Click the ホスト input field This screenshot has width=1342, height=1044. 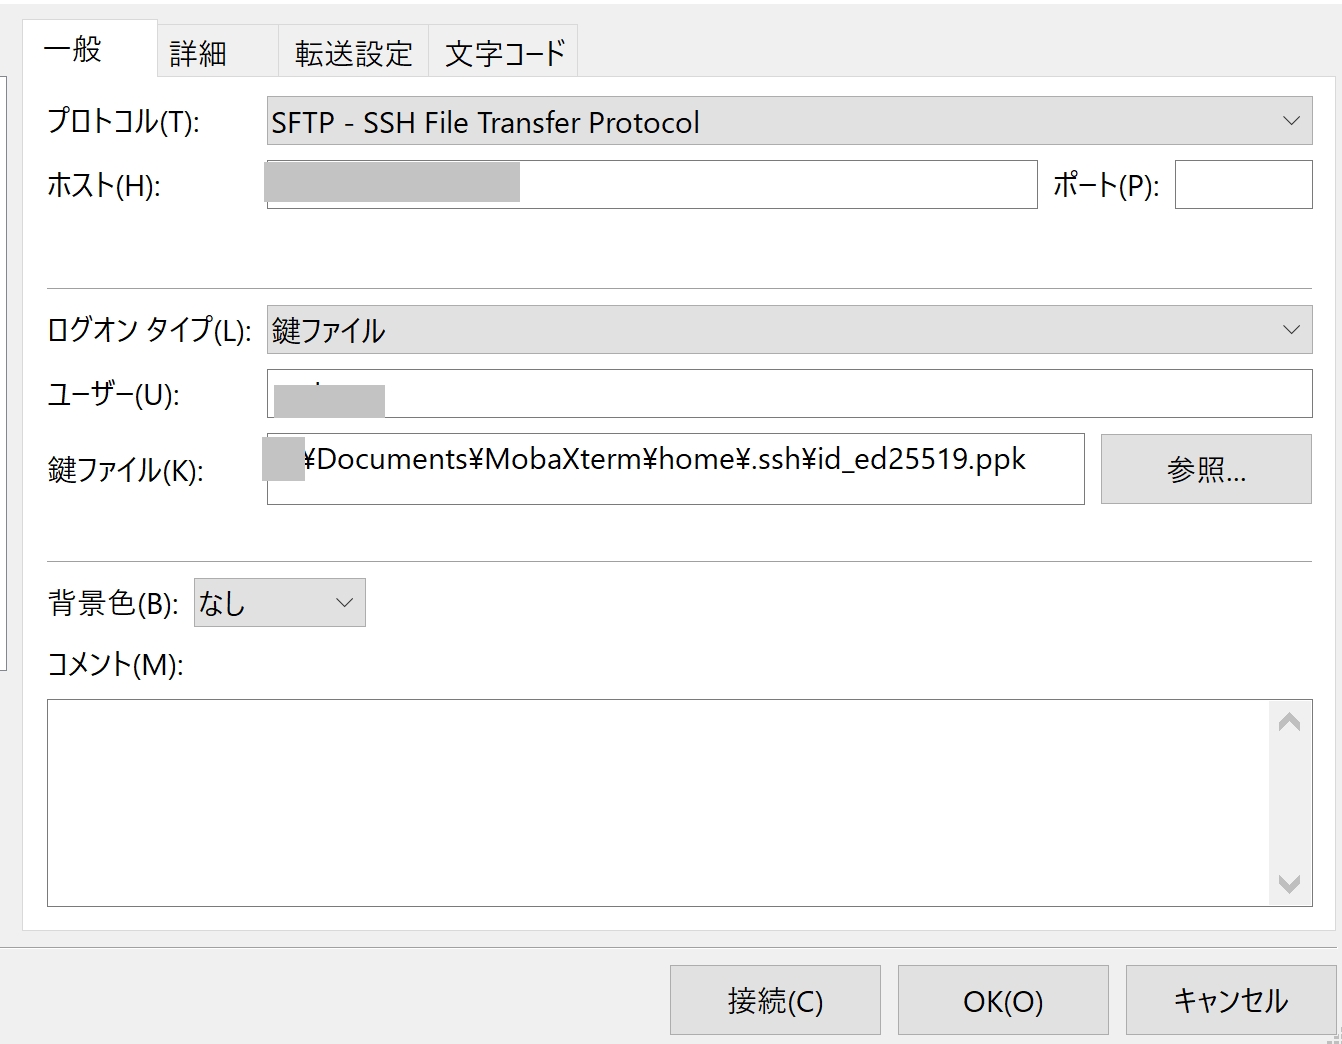tap(652, 184)
